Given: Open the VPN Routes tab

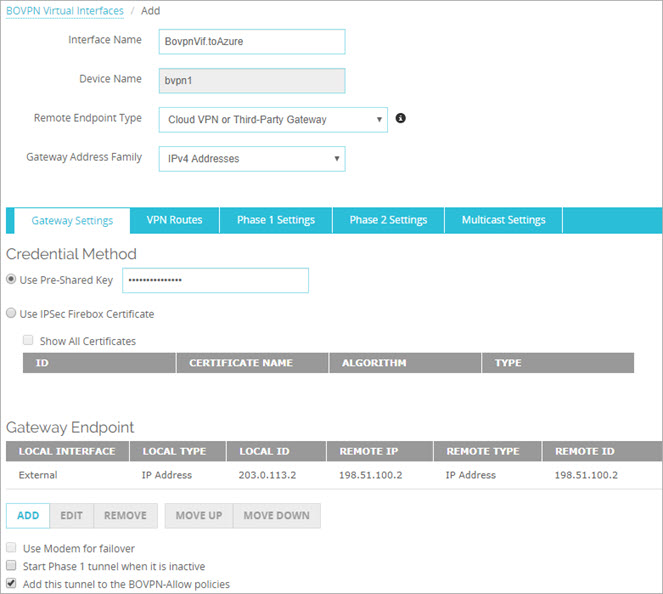Looking at the screenshot, I should (x=175, y=220).
